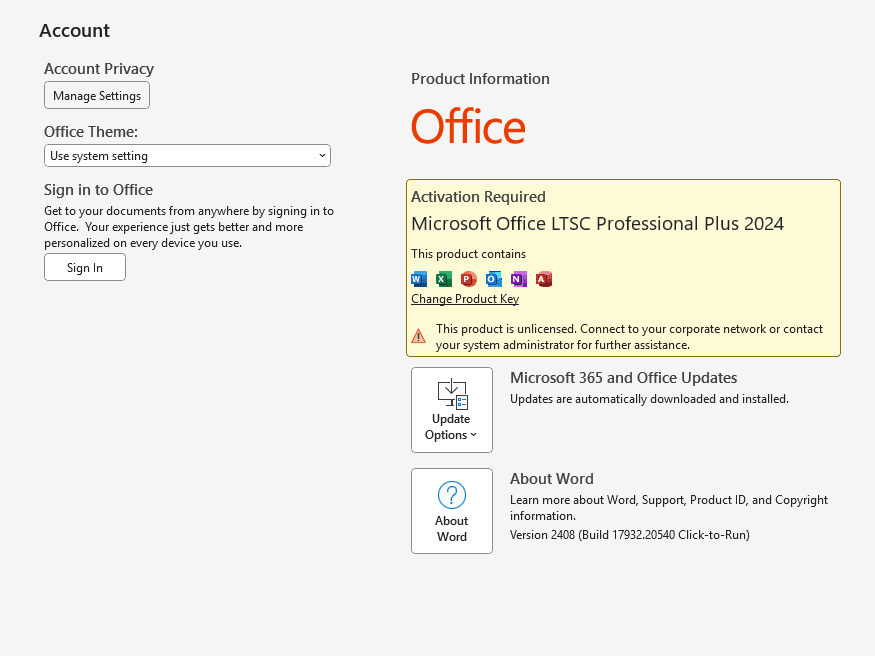
Task: Click the Account page title
Action: 75,31
